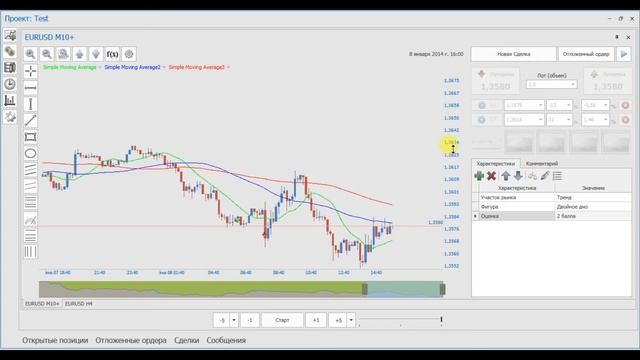Open the second-row price dropdown in trade panel

point(540,120)
